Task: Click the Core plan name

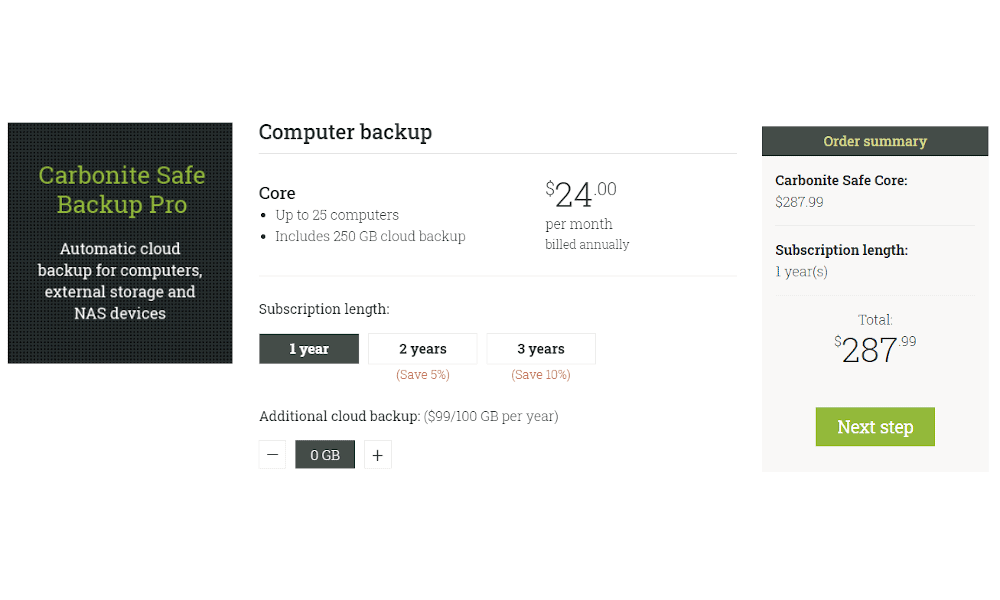Action: coord(277,193)
